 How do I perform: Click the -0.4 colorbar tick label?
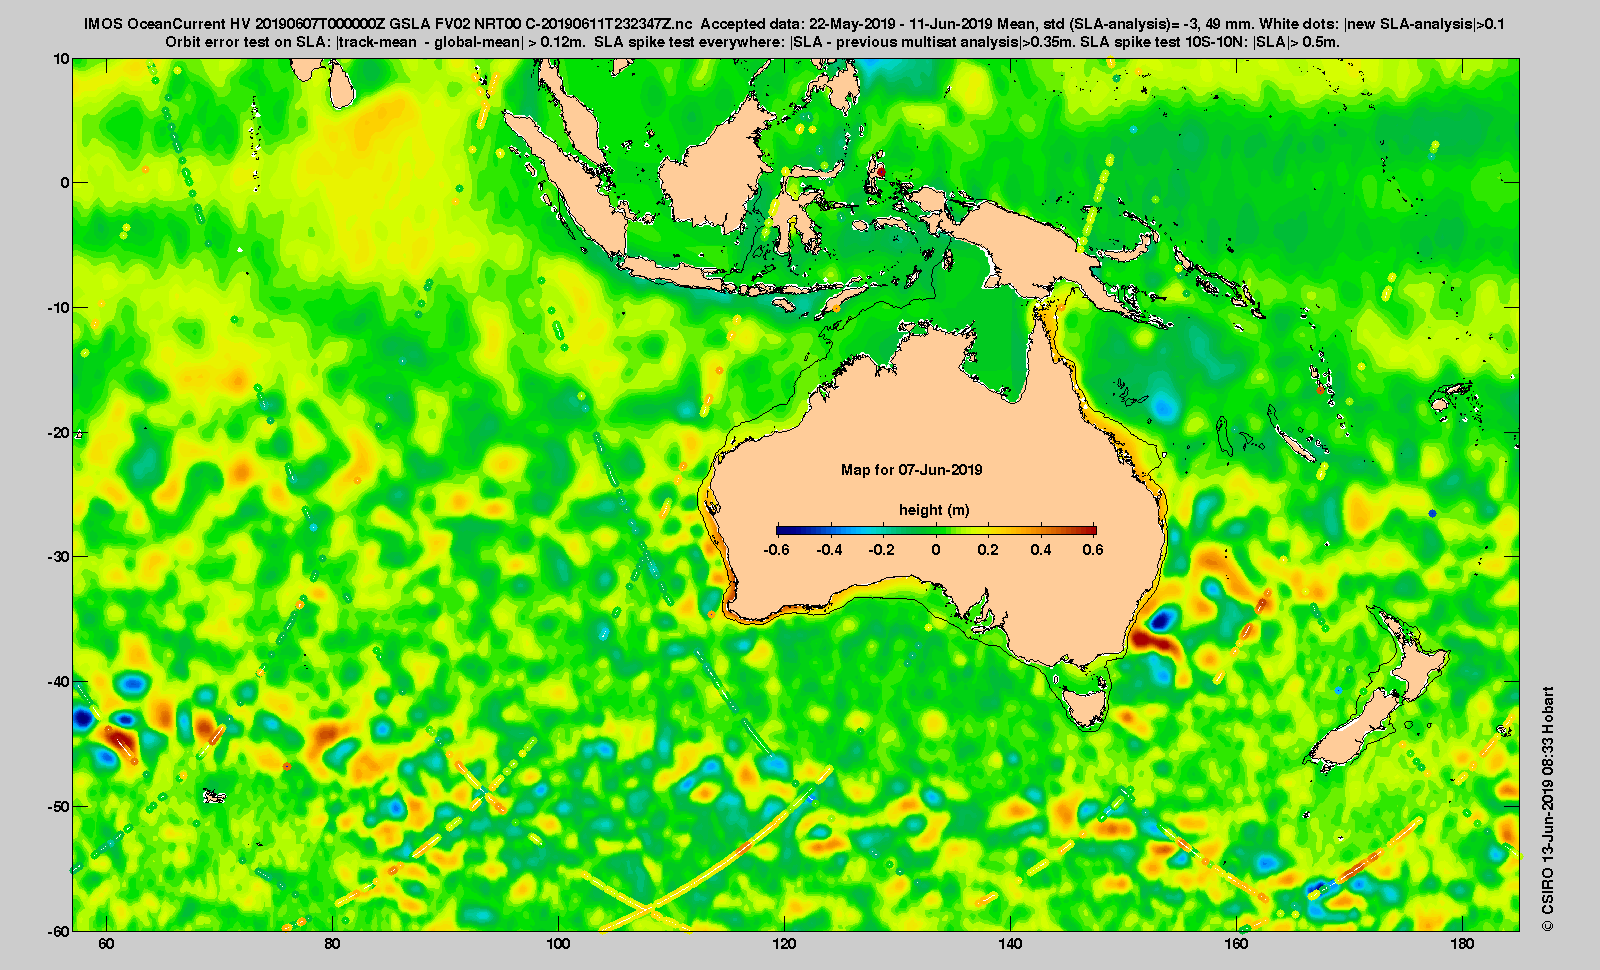pos(829,550)
